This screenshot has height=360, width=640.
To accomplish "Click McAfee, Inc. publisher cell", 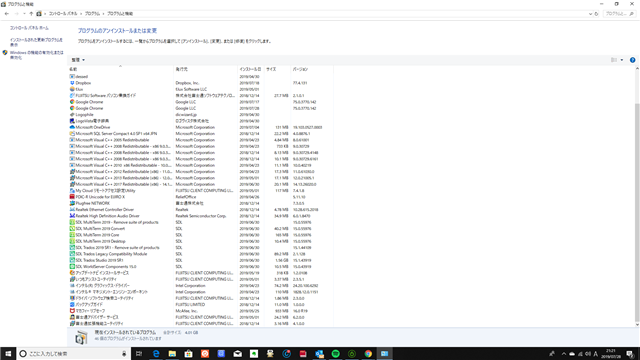I will click(x=187, y=311).
